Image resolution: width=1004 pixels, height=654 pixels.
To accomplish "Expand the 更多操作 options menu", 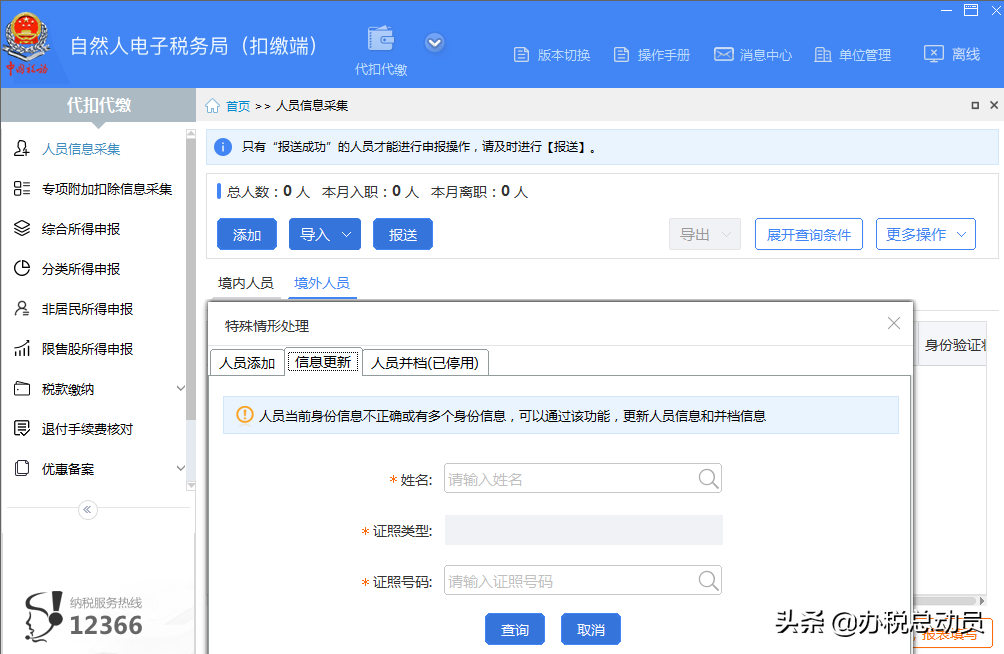I will pos(924,233).
